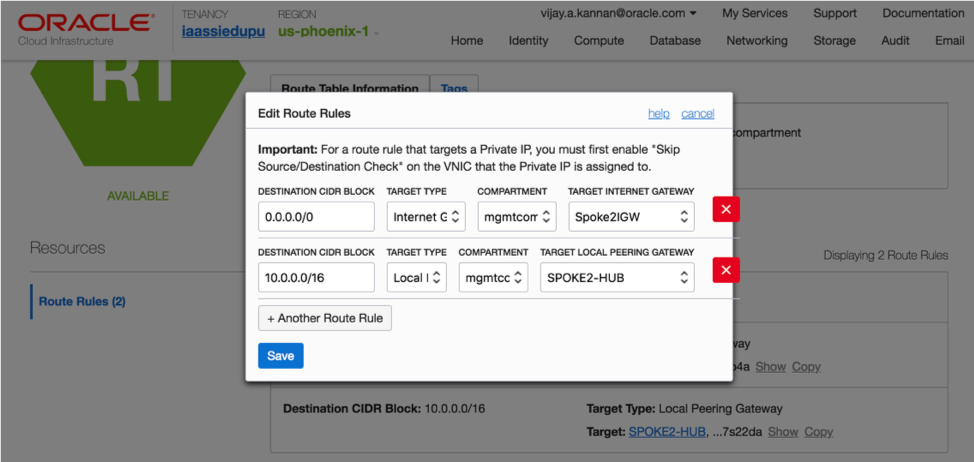Save the route rules
The height and width of the screenshot is (462, 974).
click(280, 356)
